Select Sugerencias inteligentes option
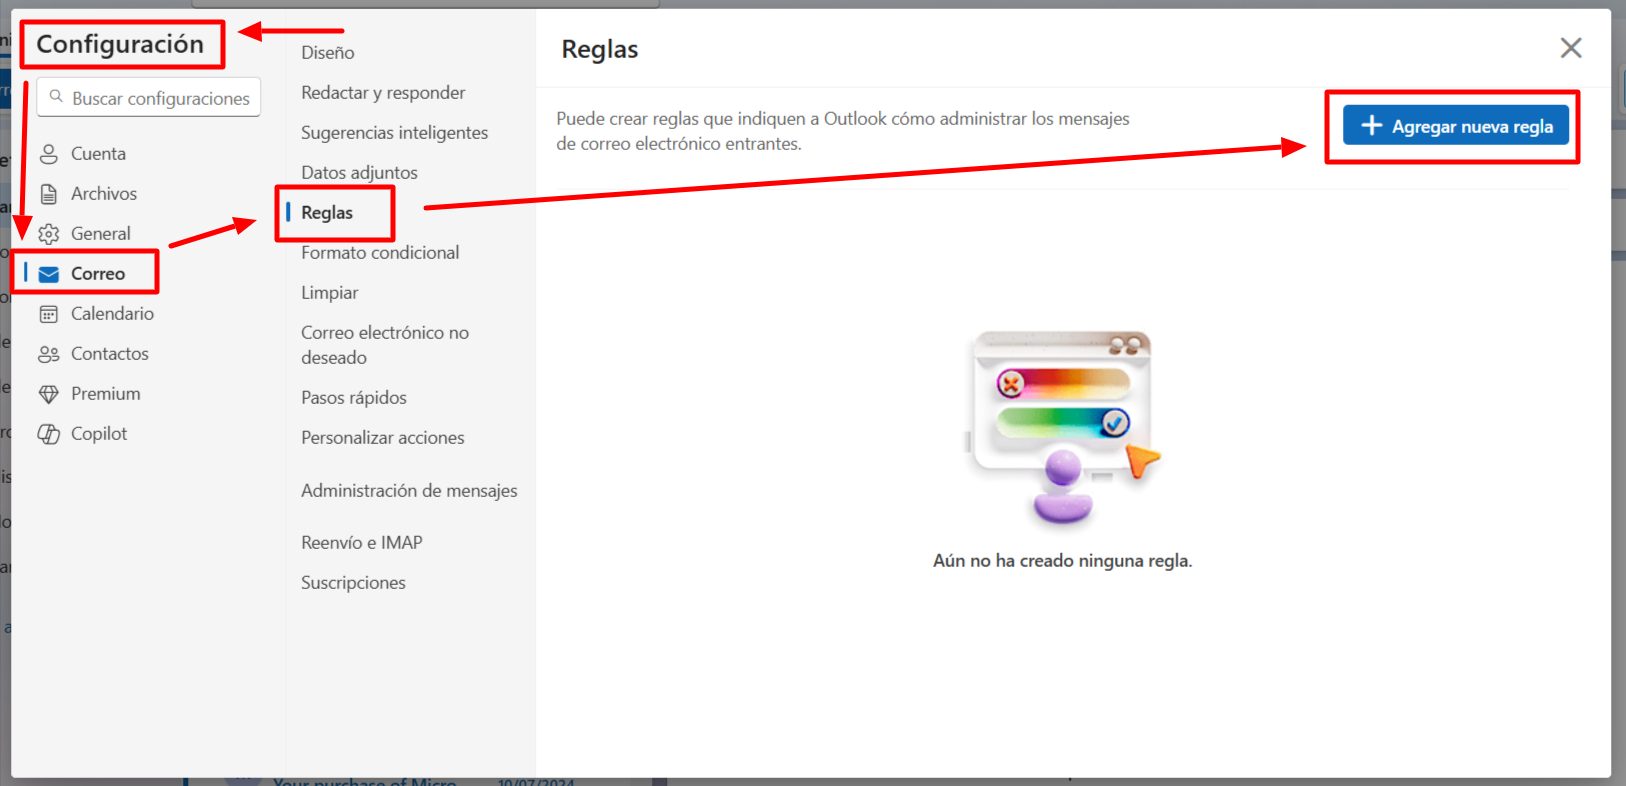Image resolution: width=1626 pixels, height=786 pixels. point(394,133)
